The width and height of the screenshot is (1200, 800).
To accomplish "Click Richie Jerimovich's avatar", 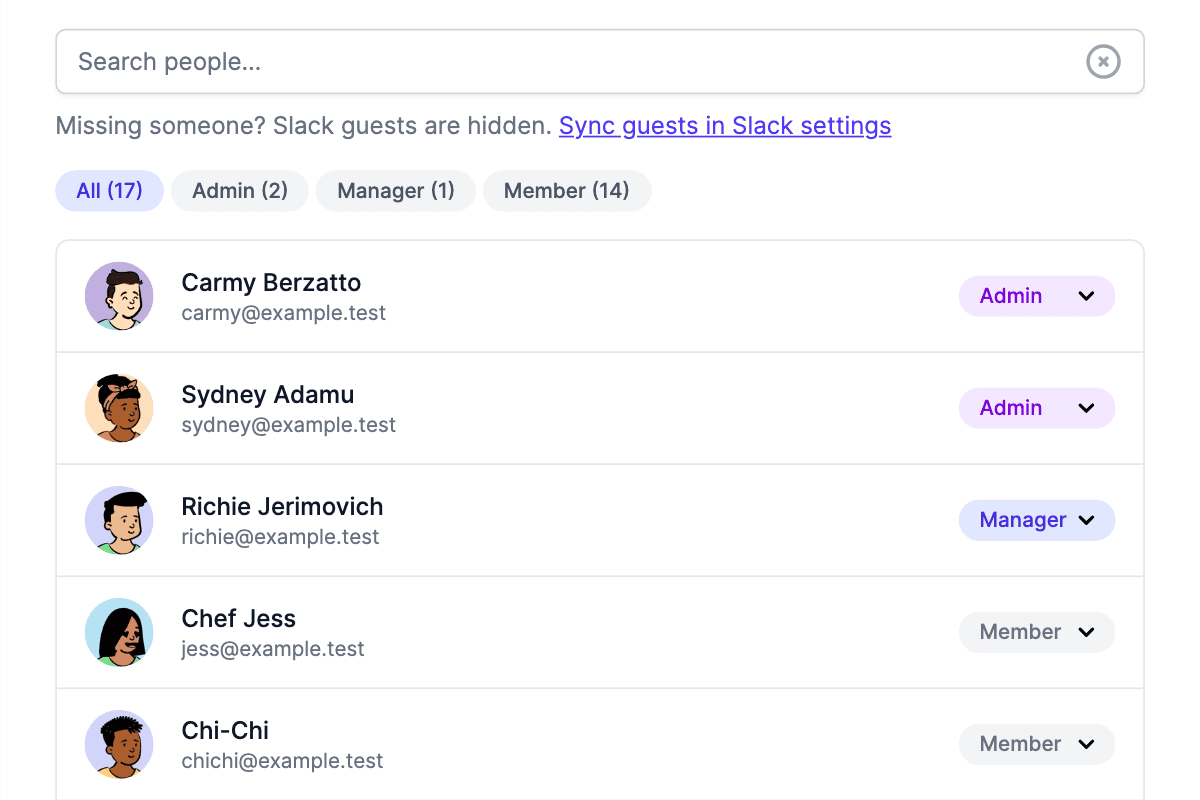I will coord(119,520).
